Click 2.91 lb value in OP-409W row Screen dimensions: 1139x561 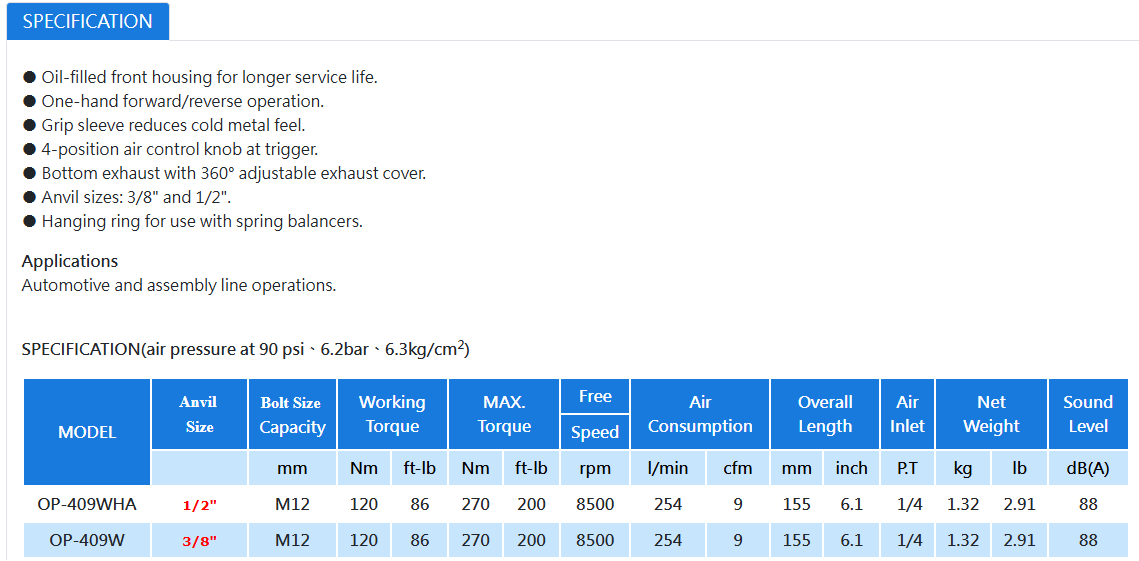1020,541
